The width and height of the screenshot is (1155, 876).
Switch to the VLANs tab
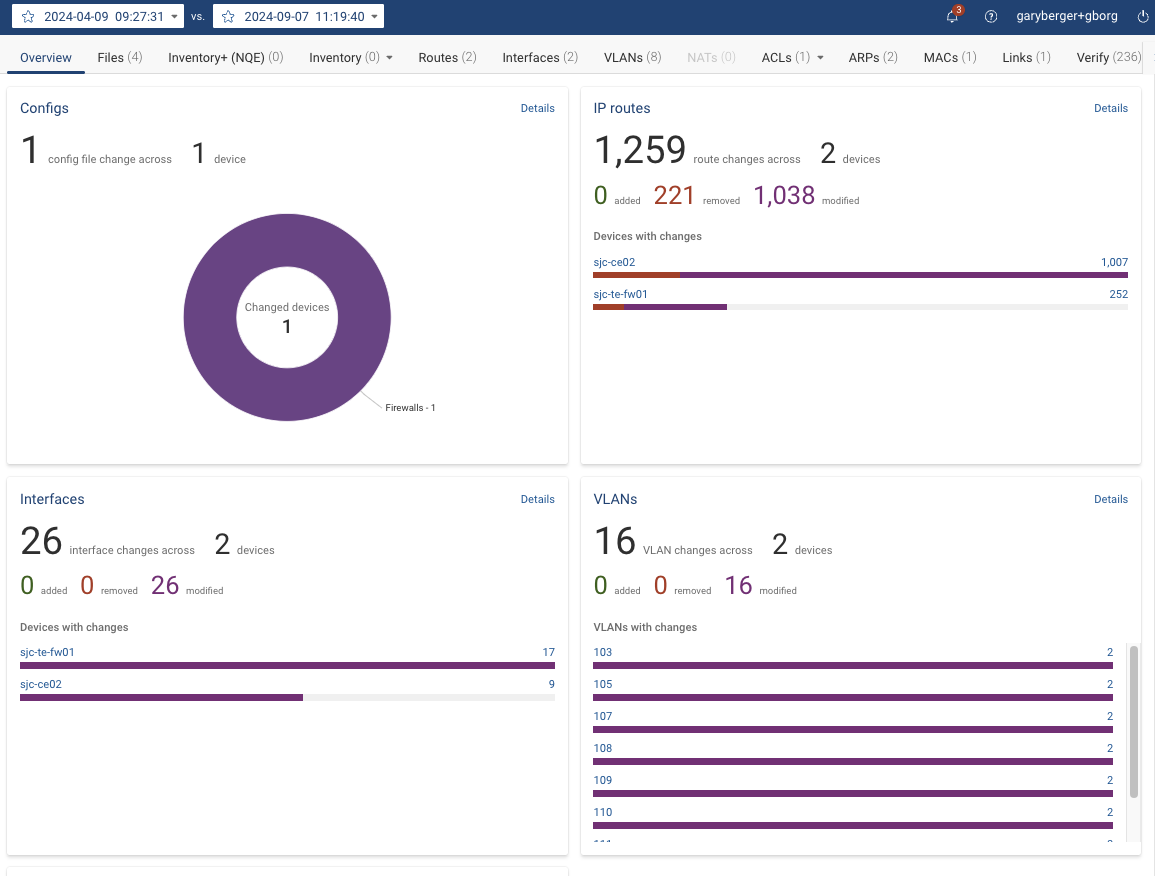coord(632,58)
